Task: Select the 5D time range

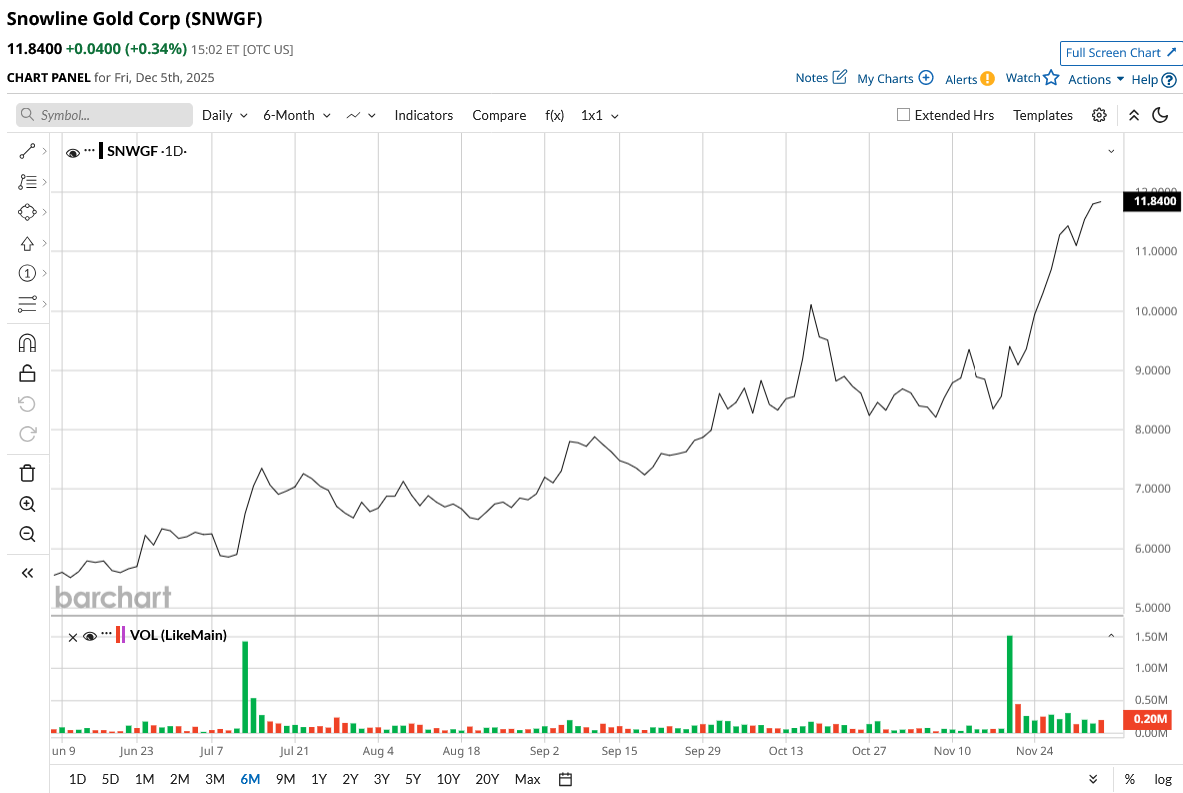Action: [110, 779]
